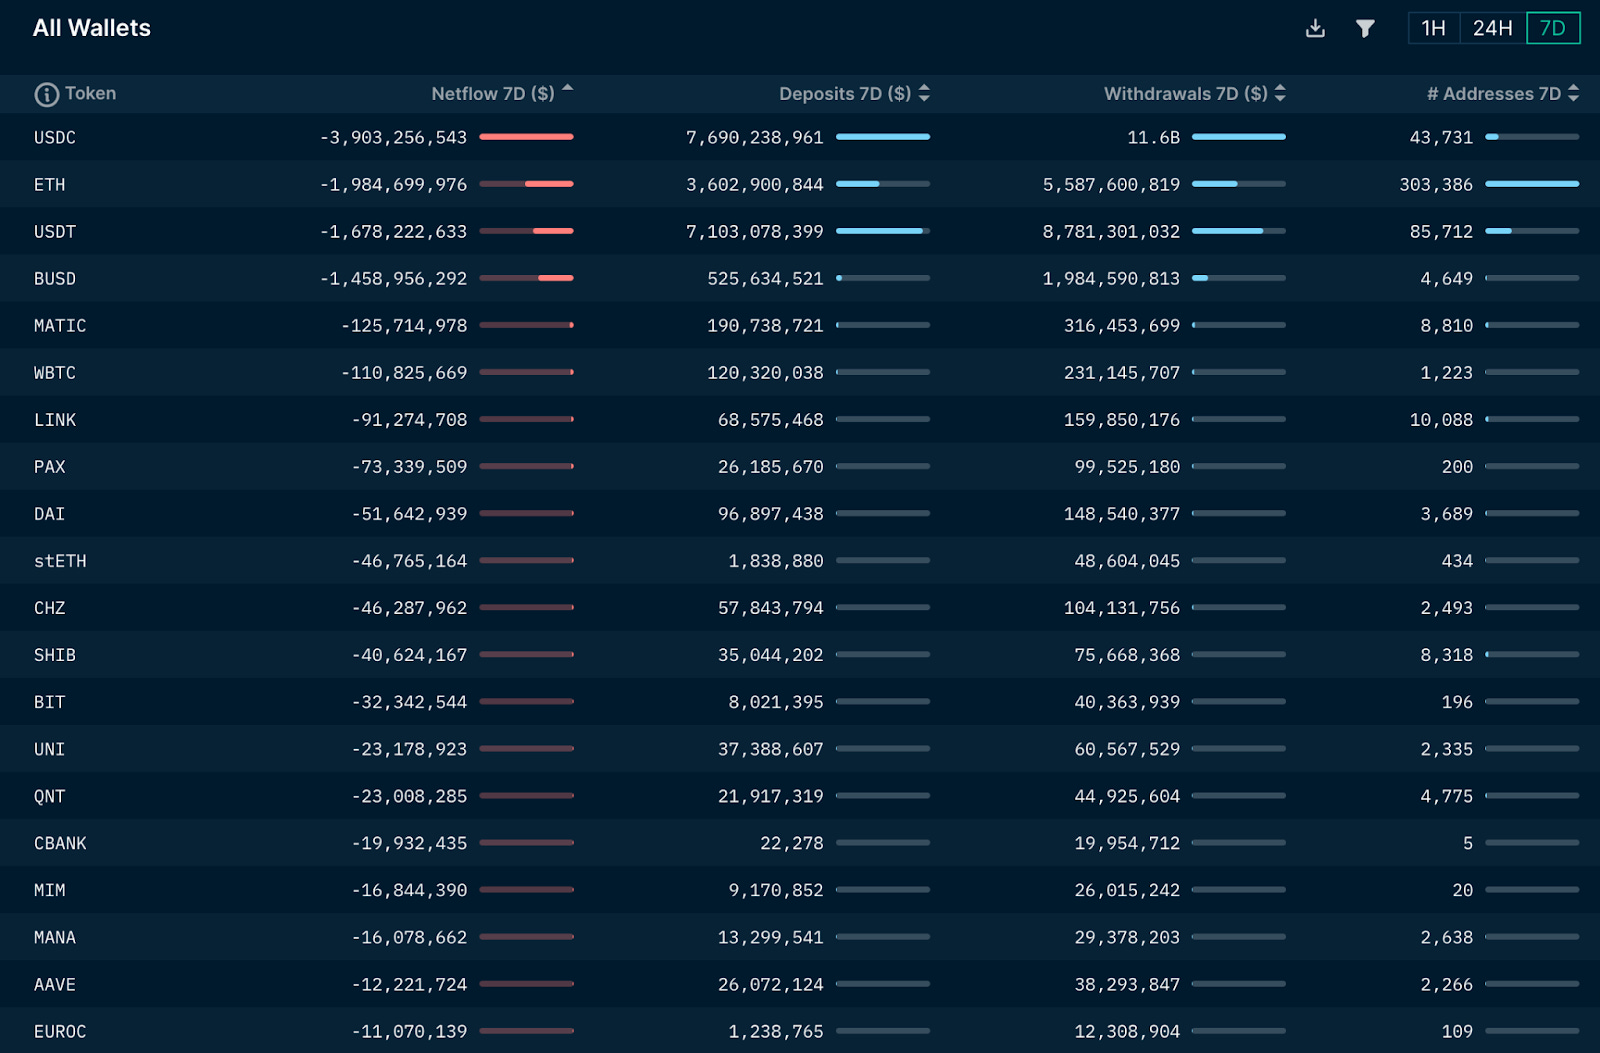Image resolution: width=1600 pixels, height=1053 pixels.
Task: Click MATIC netflow value -125,714,978
Action: (x=404, y=325)
